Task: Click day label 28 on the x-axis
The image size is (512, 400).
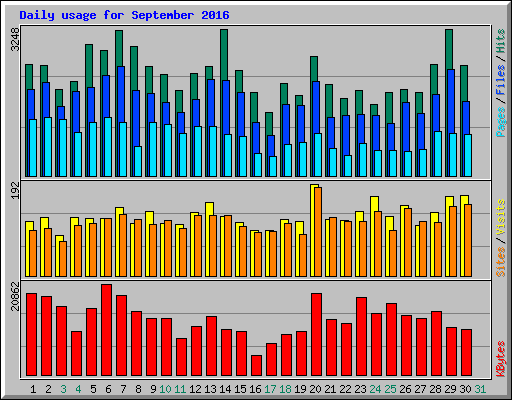Action: coord(435,389)
